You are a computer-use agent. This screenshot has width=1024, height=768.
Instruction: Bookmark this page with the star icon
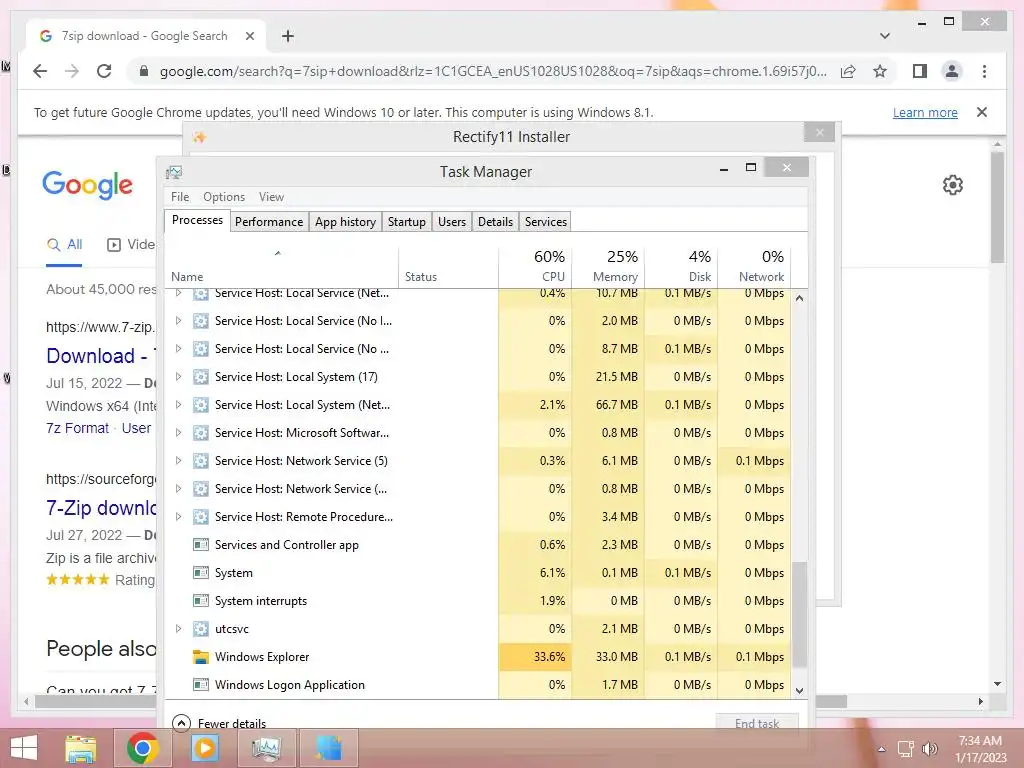point(880,71)
